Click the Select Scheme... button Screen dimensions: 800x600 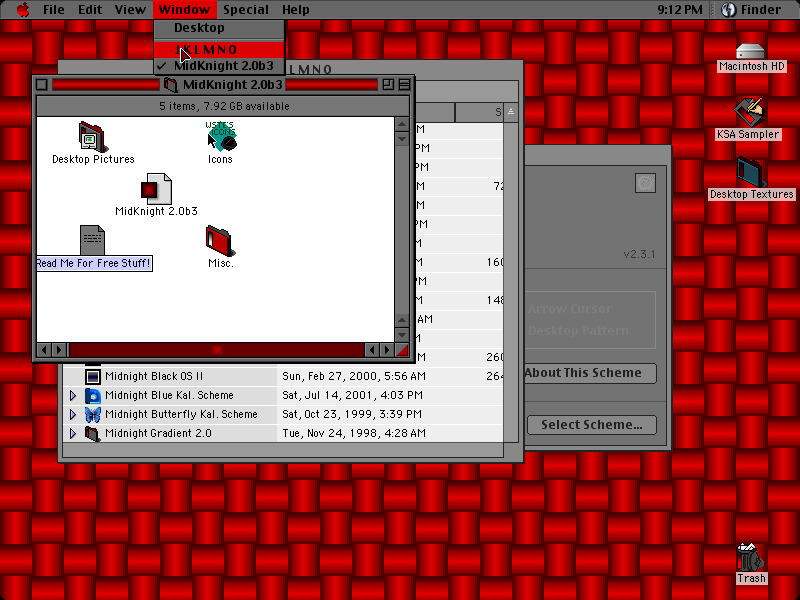(x=592, y=425)
